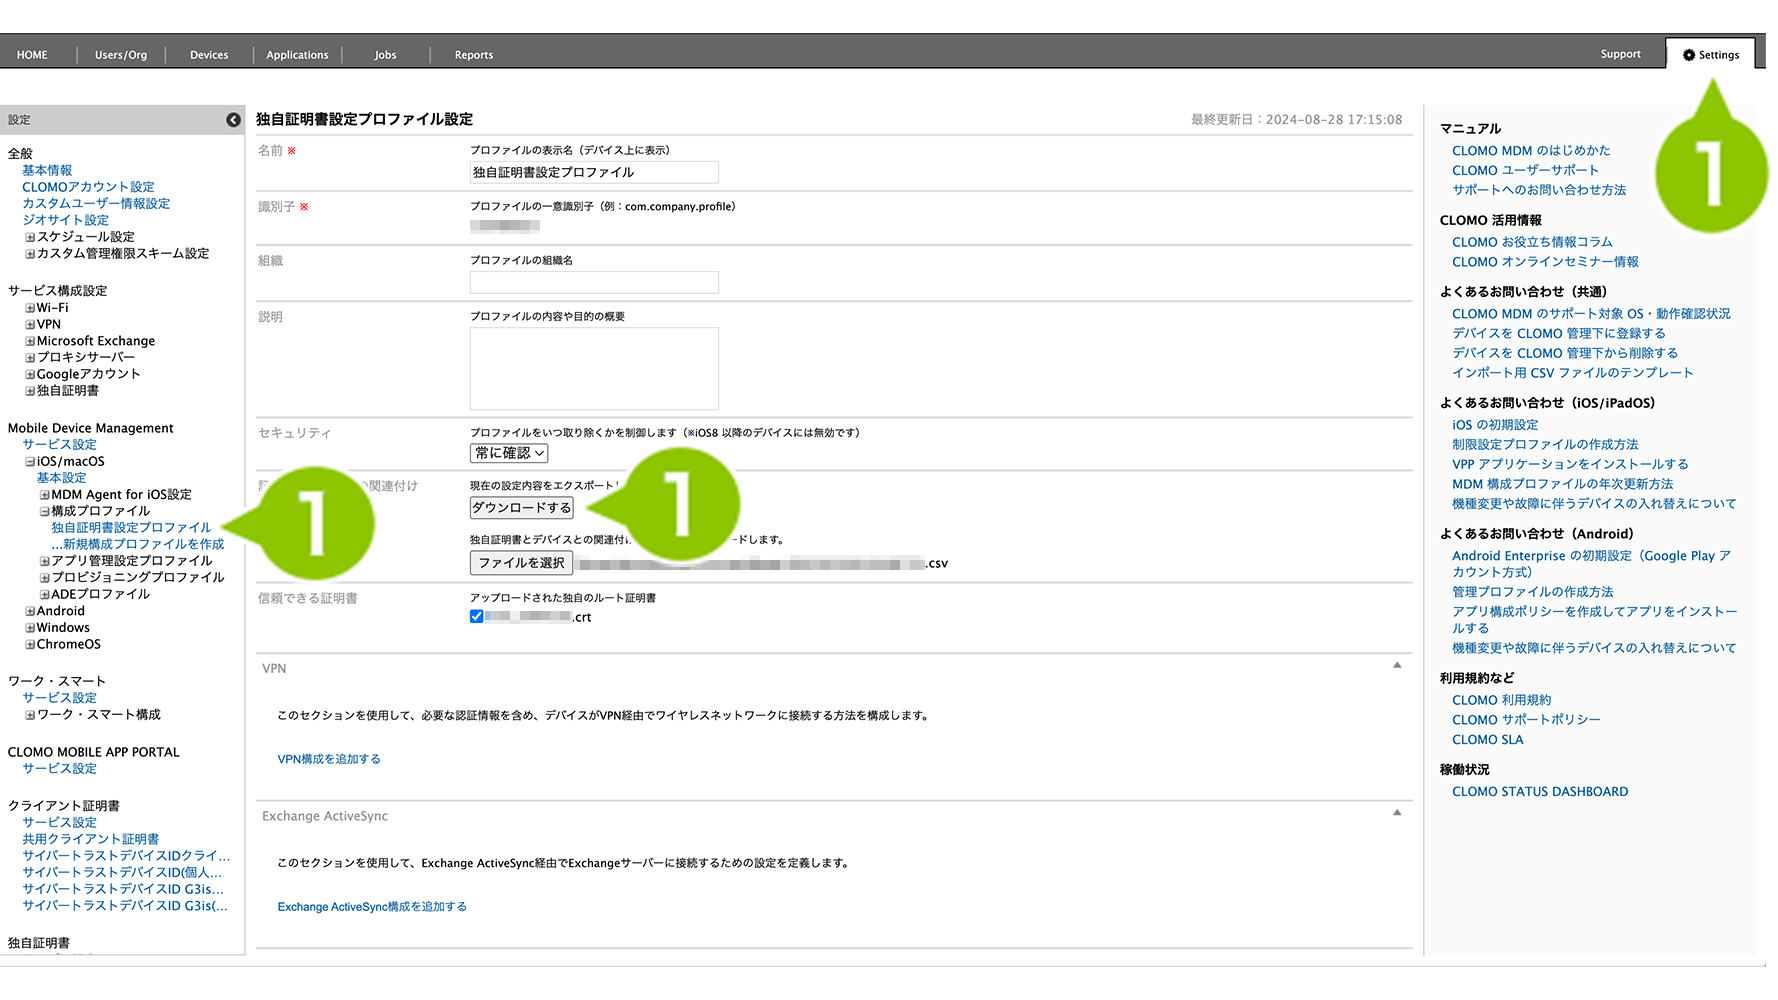Screen dimensions: 1778x1000
Task: Expand the ChromeOS tree node
Action: tap(30, 645)
